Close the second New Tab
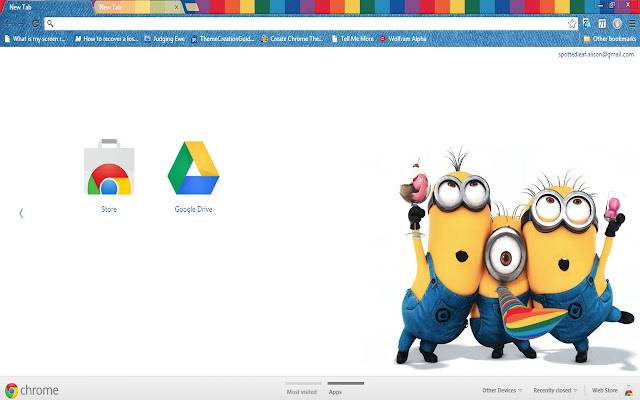The width and height of the screenshot is (640, 400). [176, 7]
